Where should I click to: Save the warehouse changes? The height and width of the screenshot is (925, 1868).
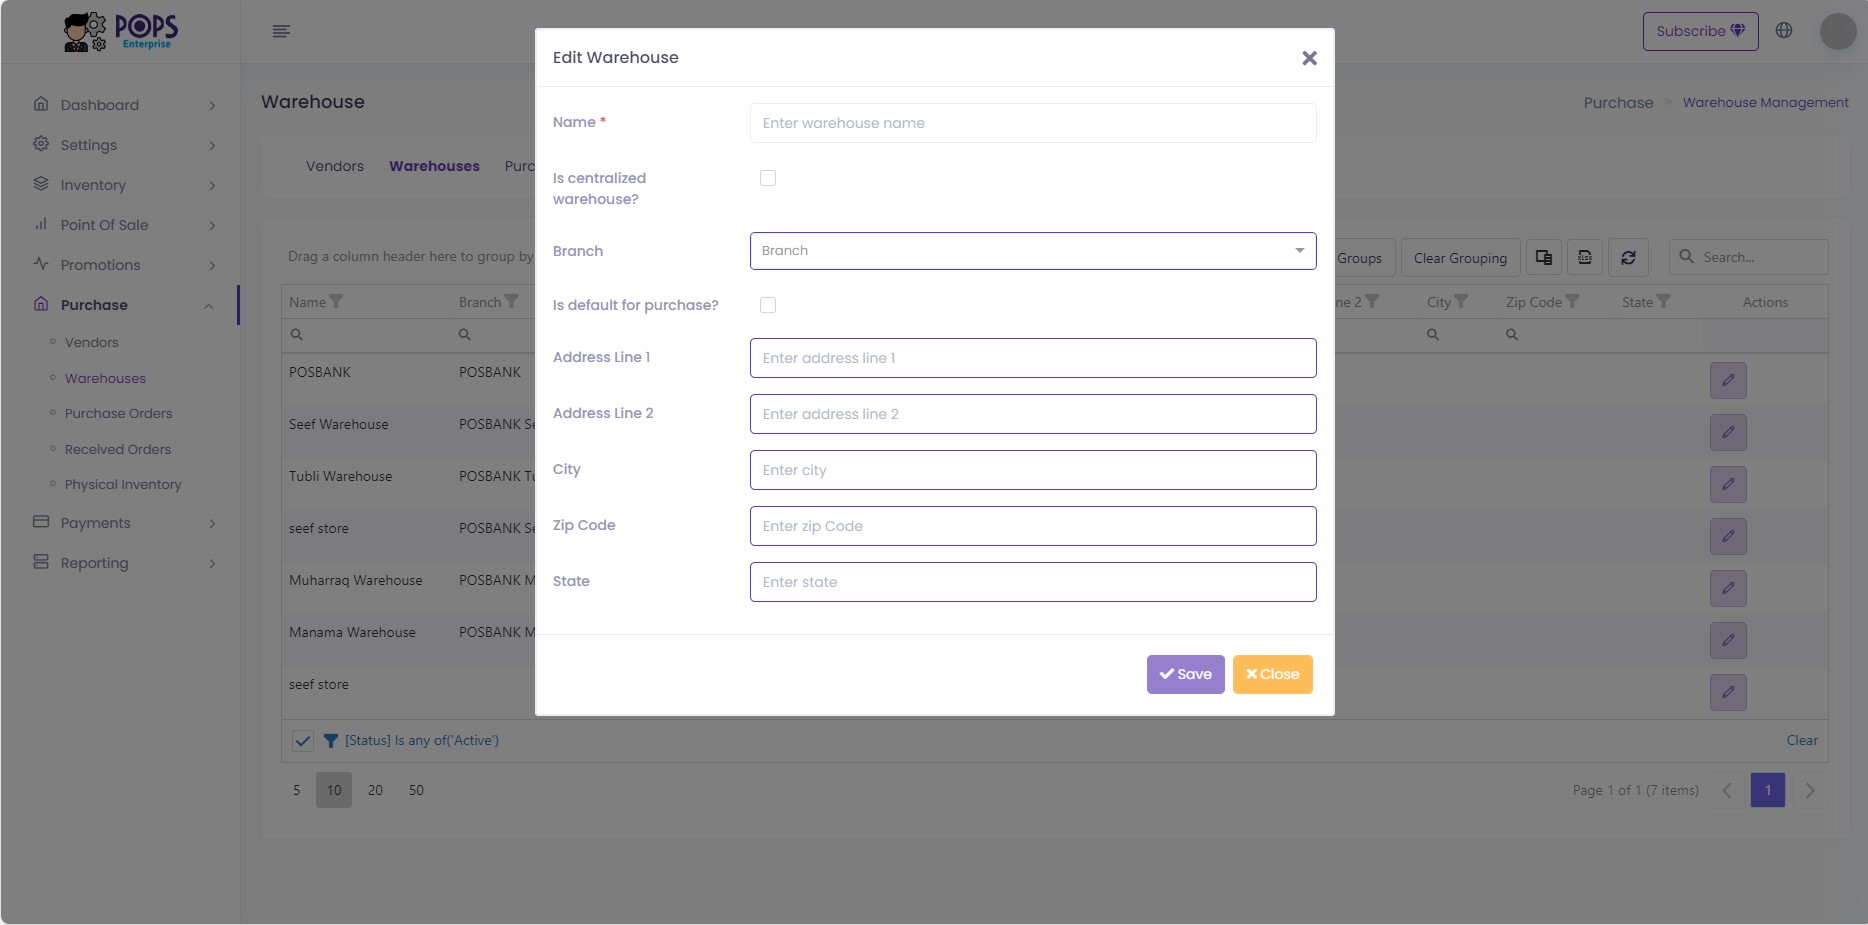pyautogui.click(x=1186, y=674)
